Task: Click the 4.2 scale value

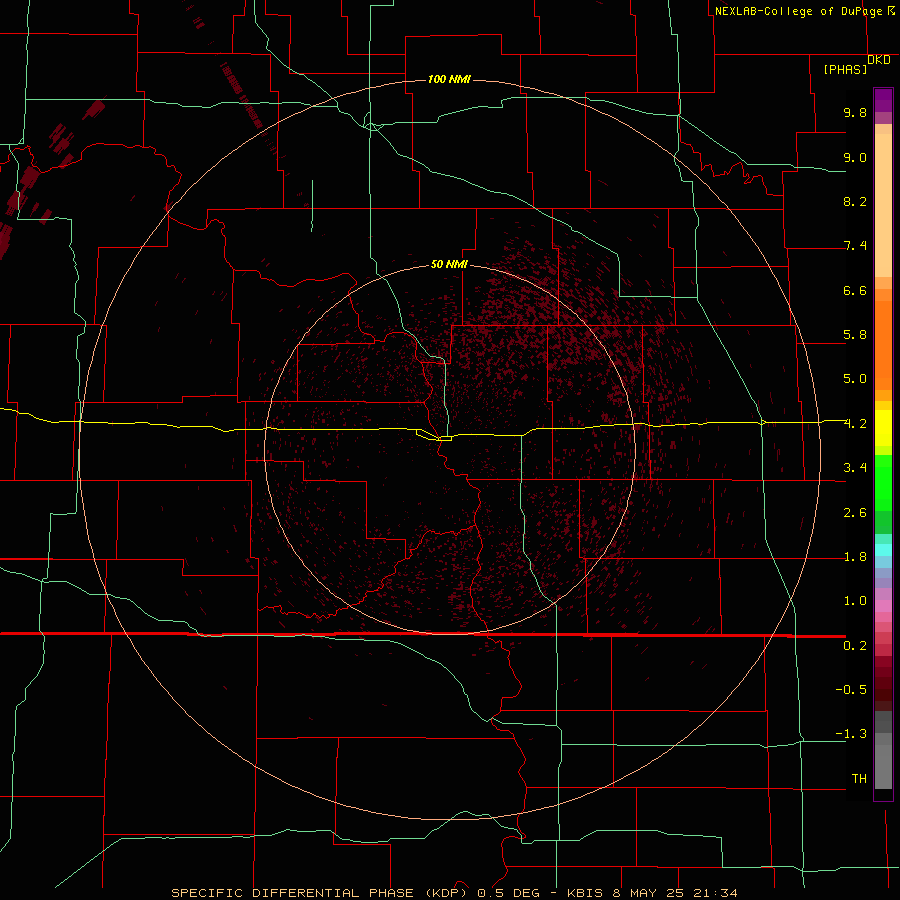Action: (x=855, y=424)
